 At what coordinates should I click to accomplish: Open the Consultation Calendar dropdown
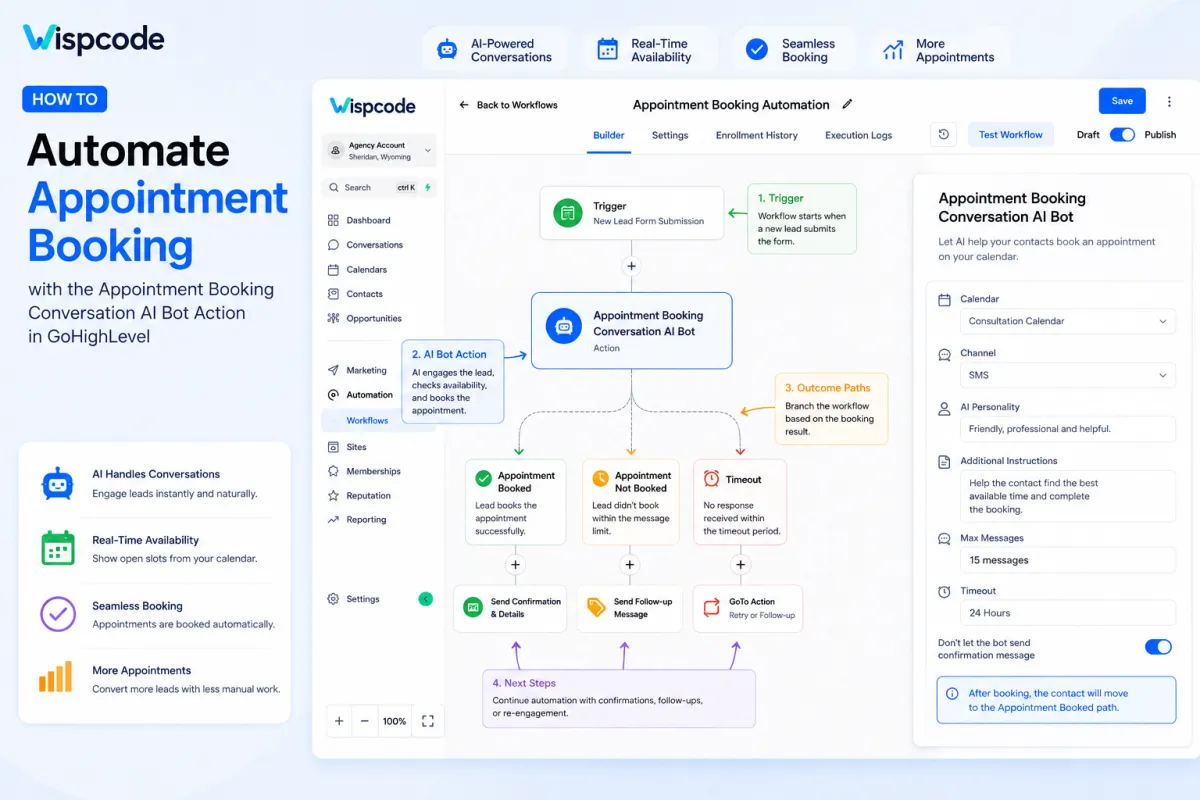[1067, 321]
